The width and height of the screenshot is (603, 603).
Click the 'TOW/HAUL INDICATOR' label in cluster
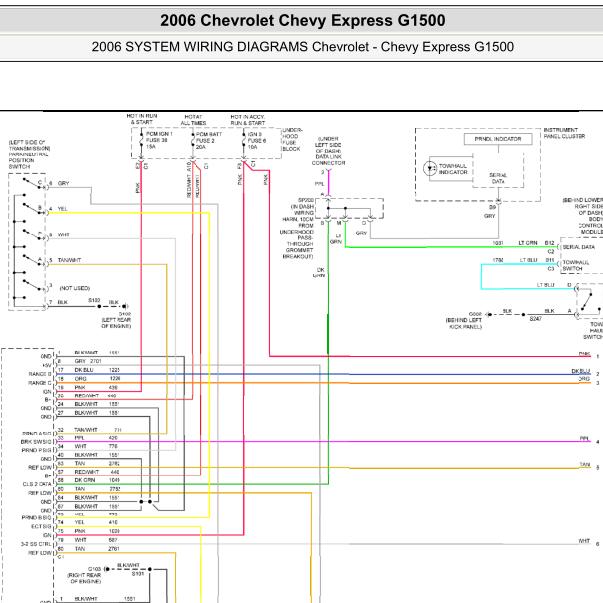tap(453, 169)
